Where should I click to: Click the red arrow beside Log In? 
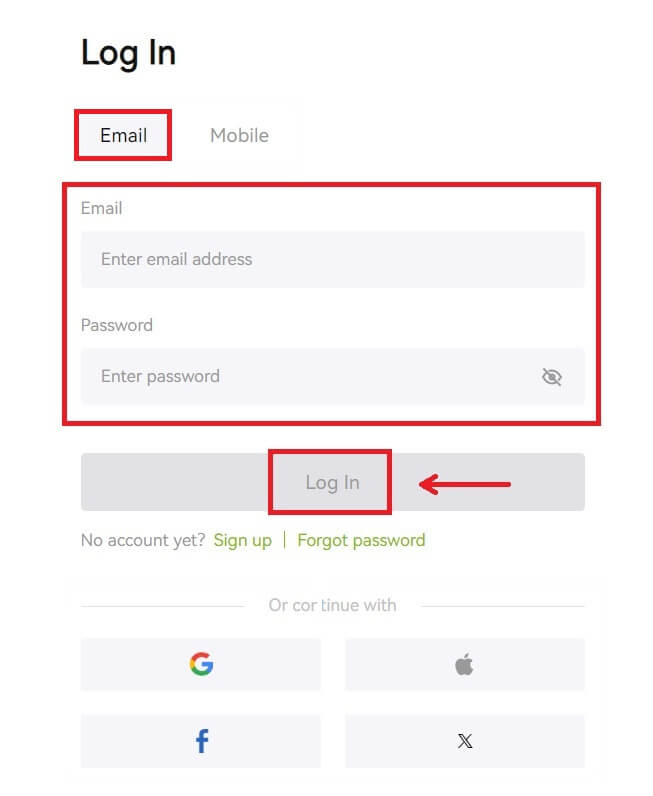465,485
